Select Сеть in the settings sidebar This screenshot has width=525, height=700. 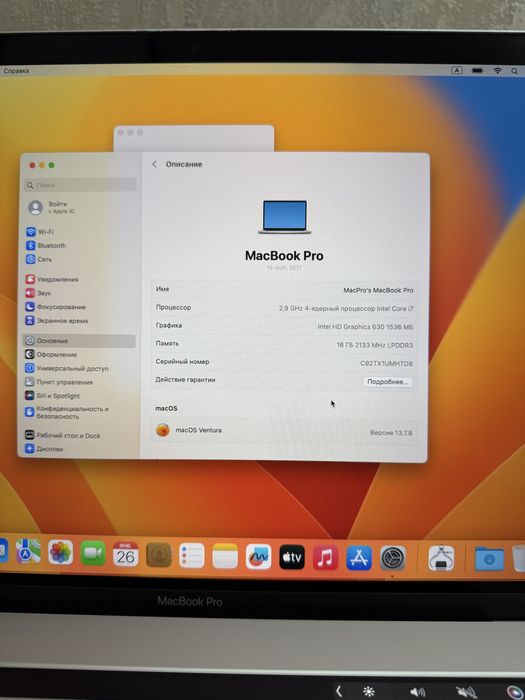[39, 259]
